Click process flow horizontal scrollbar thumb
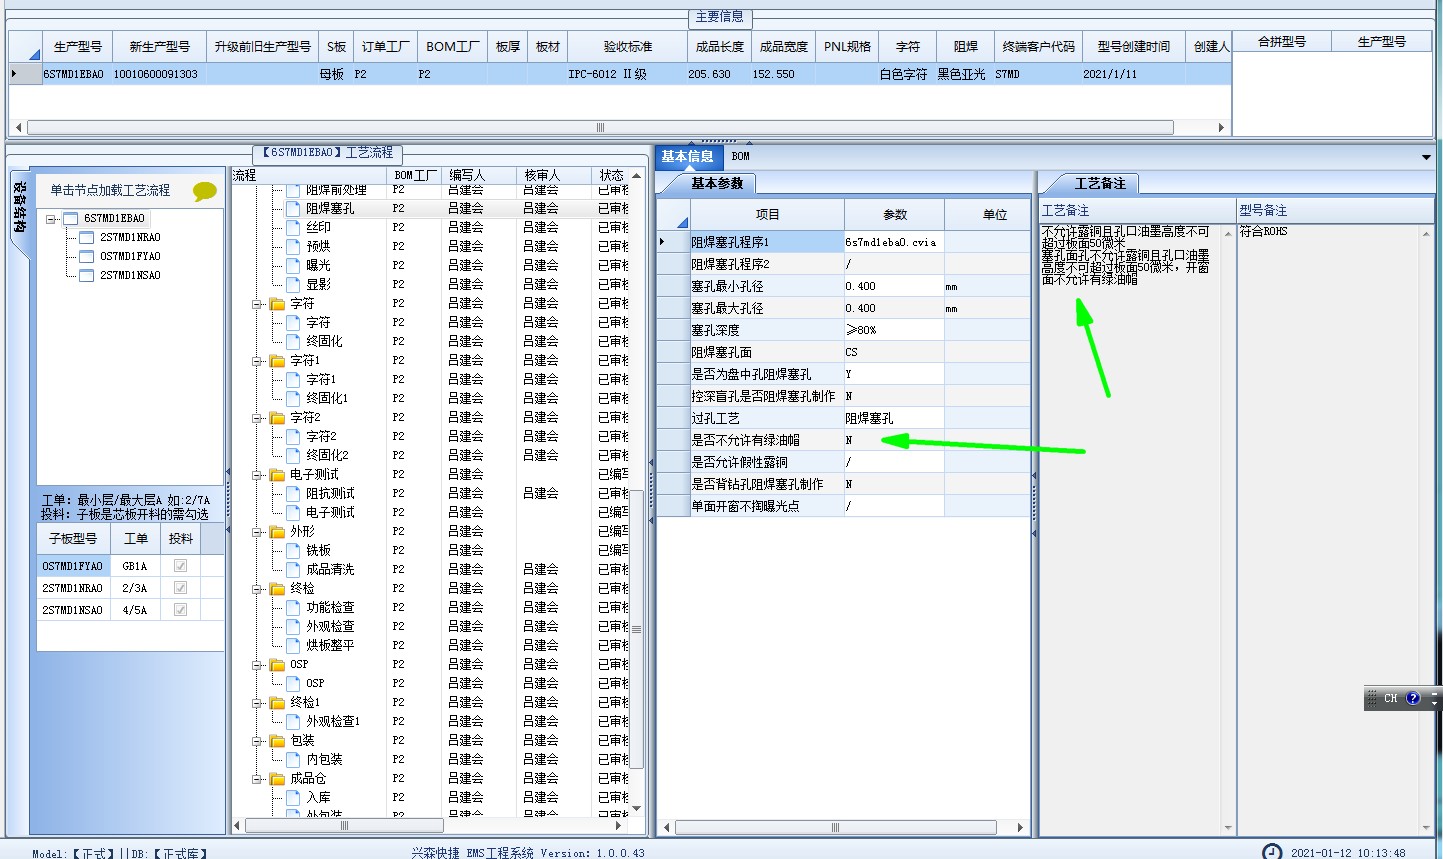Viewport: 1443px width, 859px height. [x=345, y=826]
